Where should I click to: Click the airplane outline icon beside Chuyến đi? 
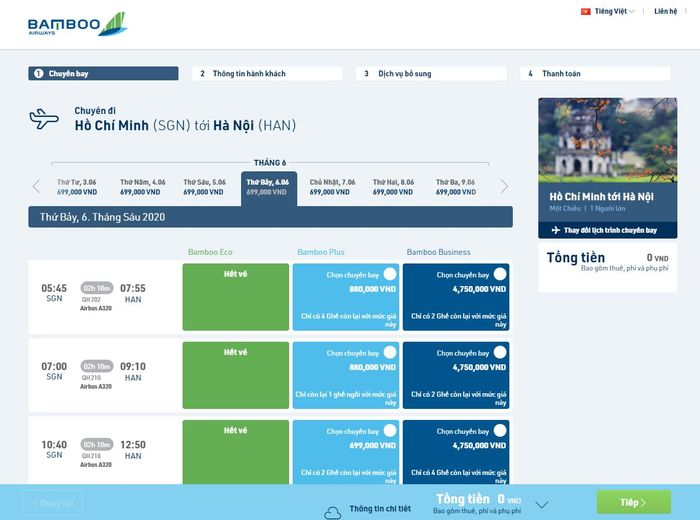(44, 119)
